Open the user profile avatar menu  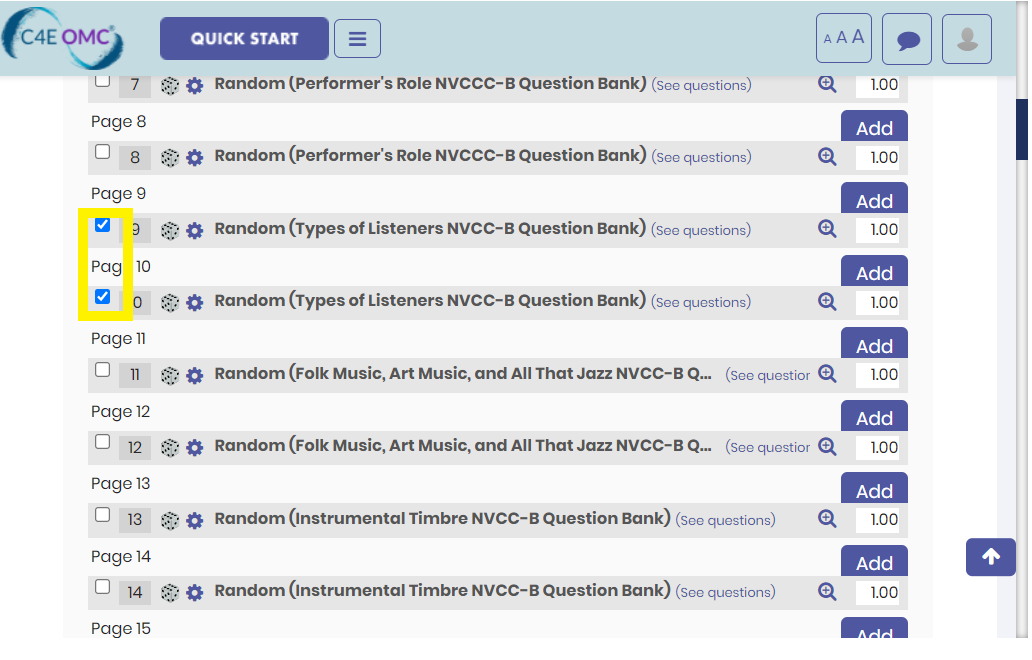click(966, 39)
